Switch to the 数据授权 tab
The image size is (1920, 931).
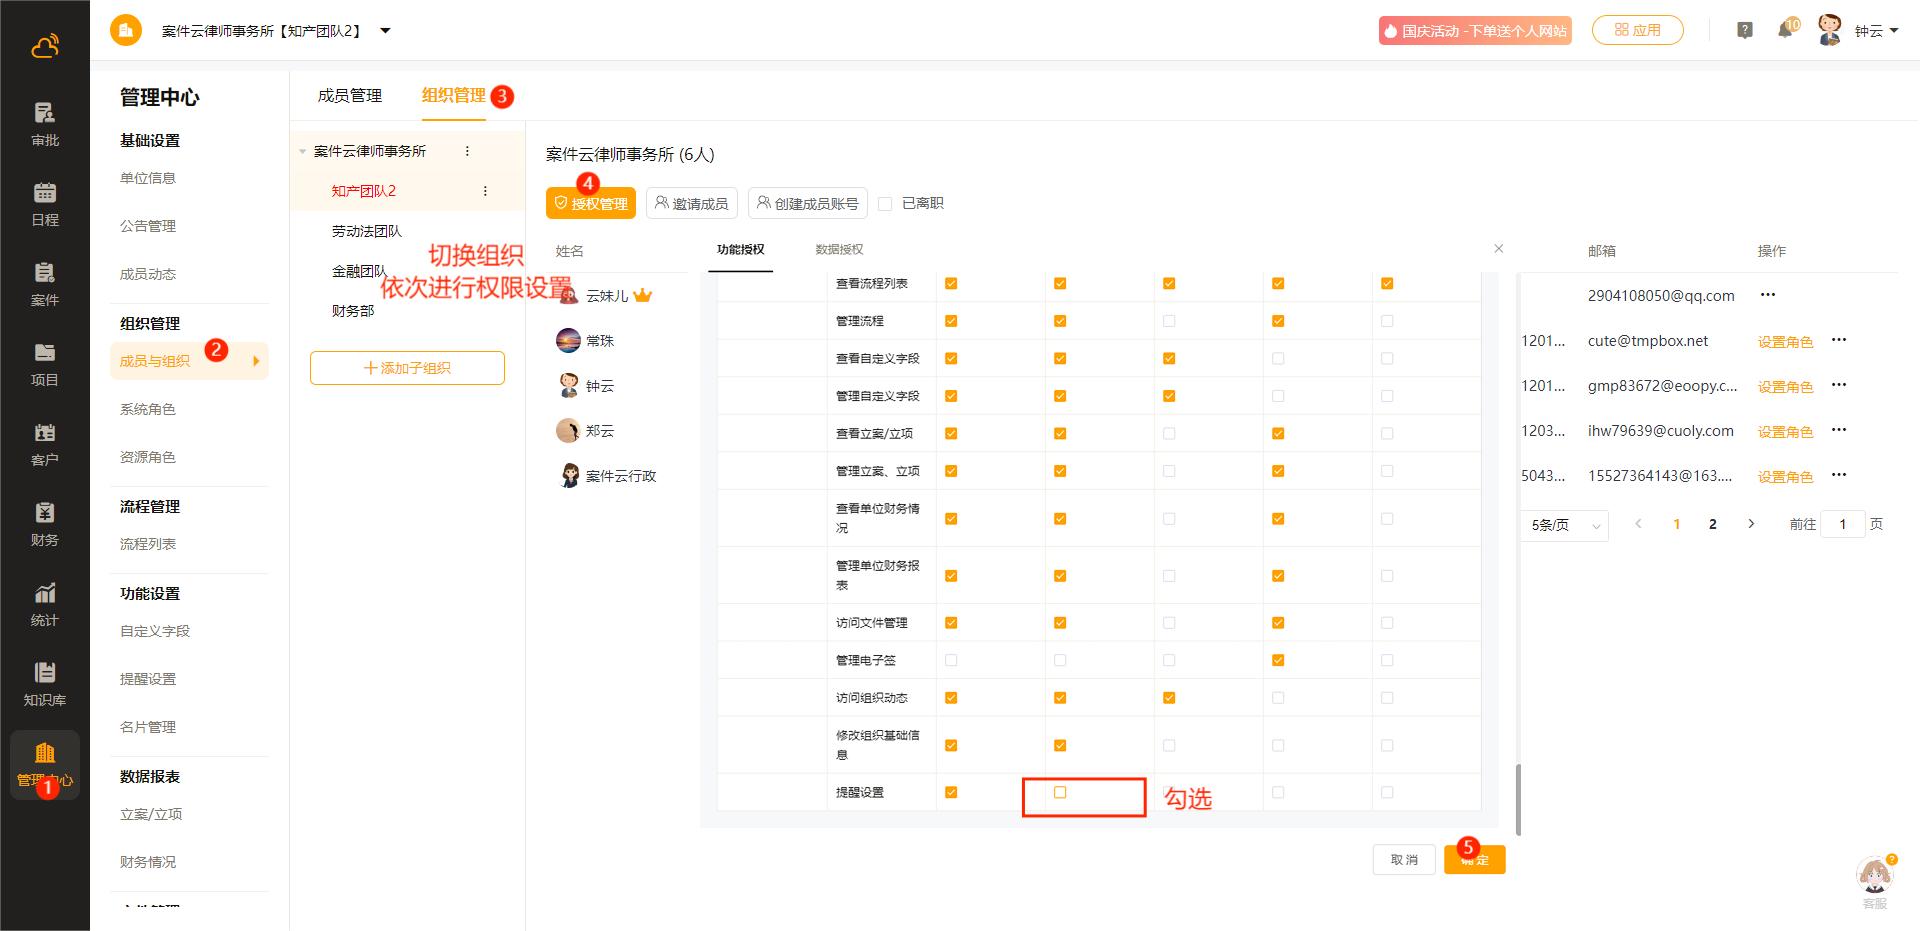tap(839, 250)
